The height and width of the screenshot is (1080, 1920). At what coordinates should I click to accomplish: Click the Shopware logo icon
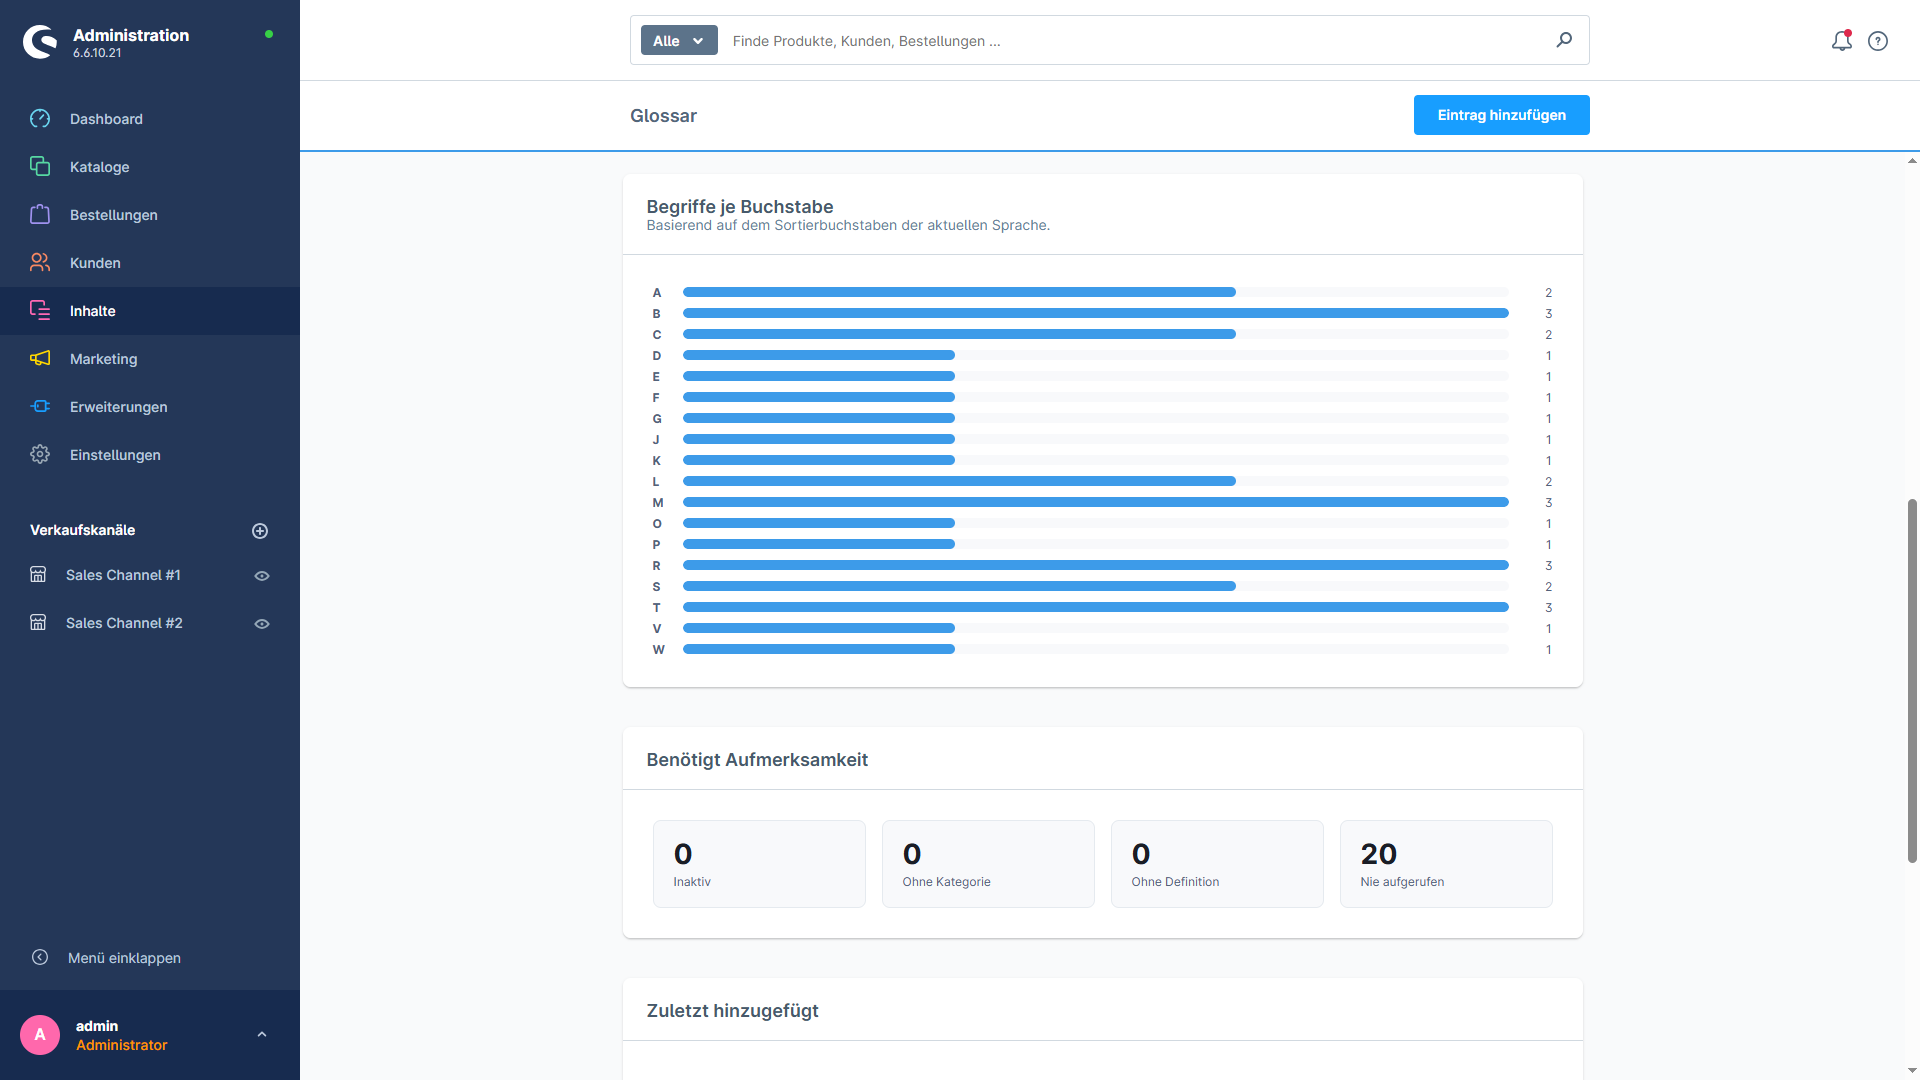40,42
